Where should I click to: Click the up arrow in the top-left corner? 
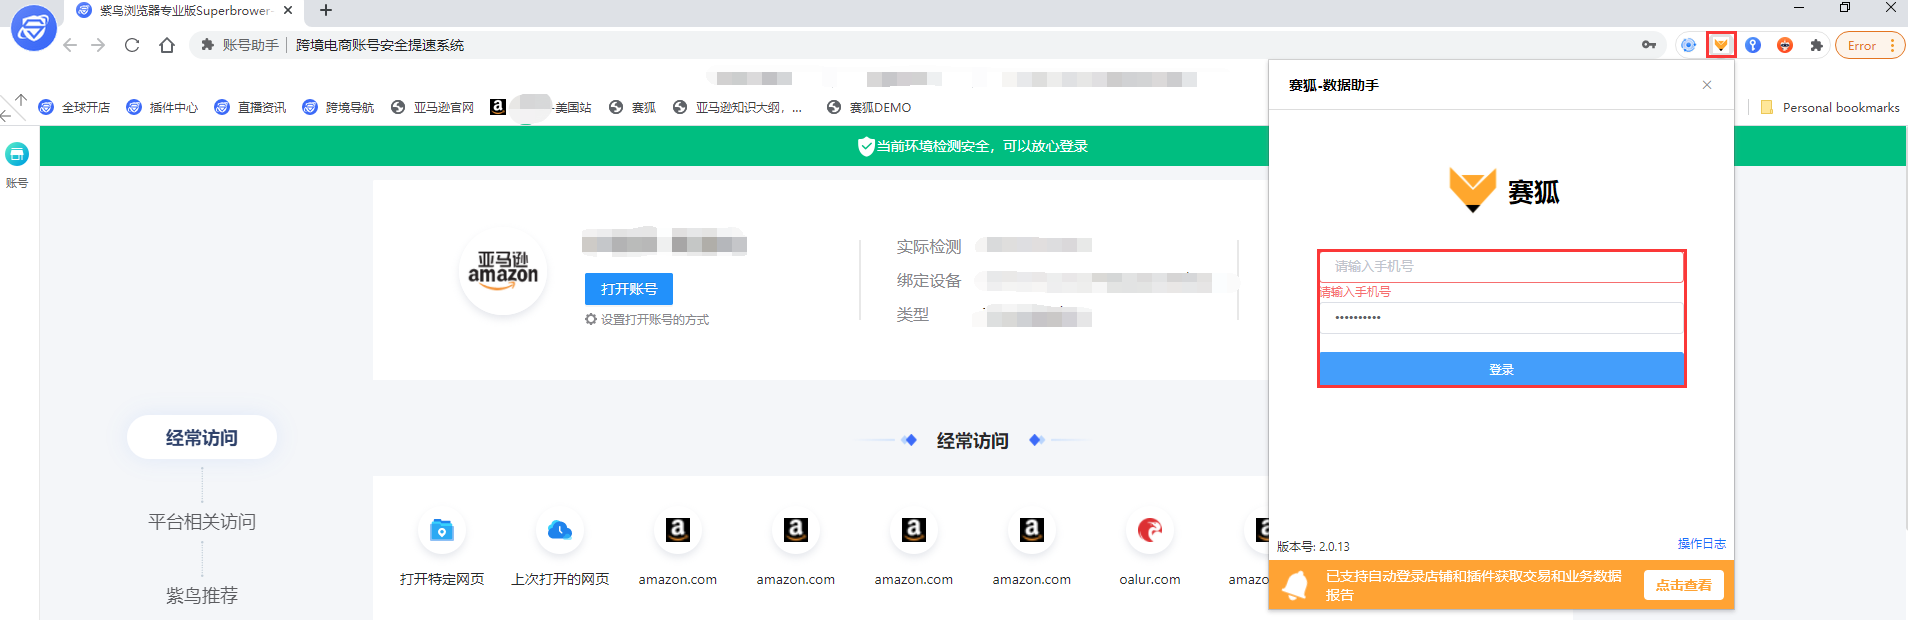pos(21,100)
